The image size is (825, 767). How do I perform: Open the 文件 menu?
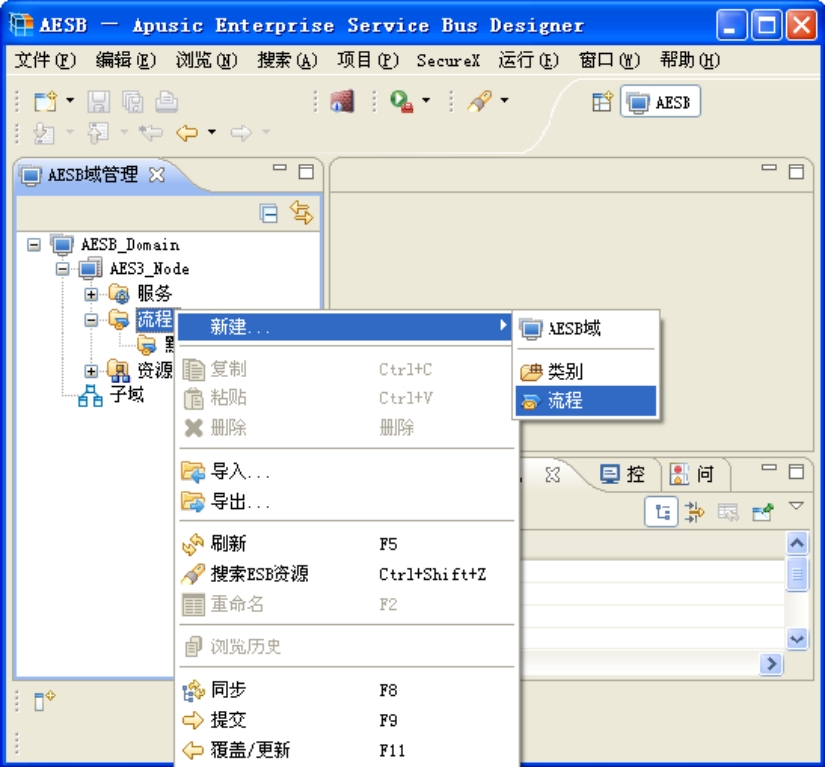pos(45,60)
